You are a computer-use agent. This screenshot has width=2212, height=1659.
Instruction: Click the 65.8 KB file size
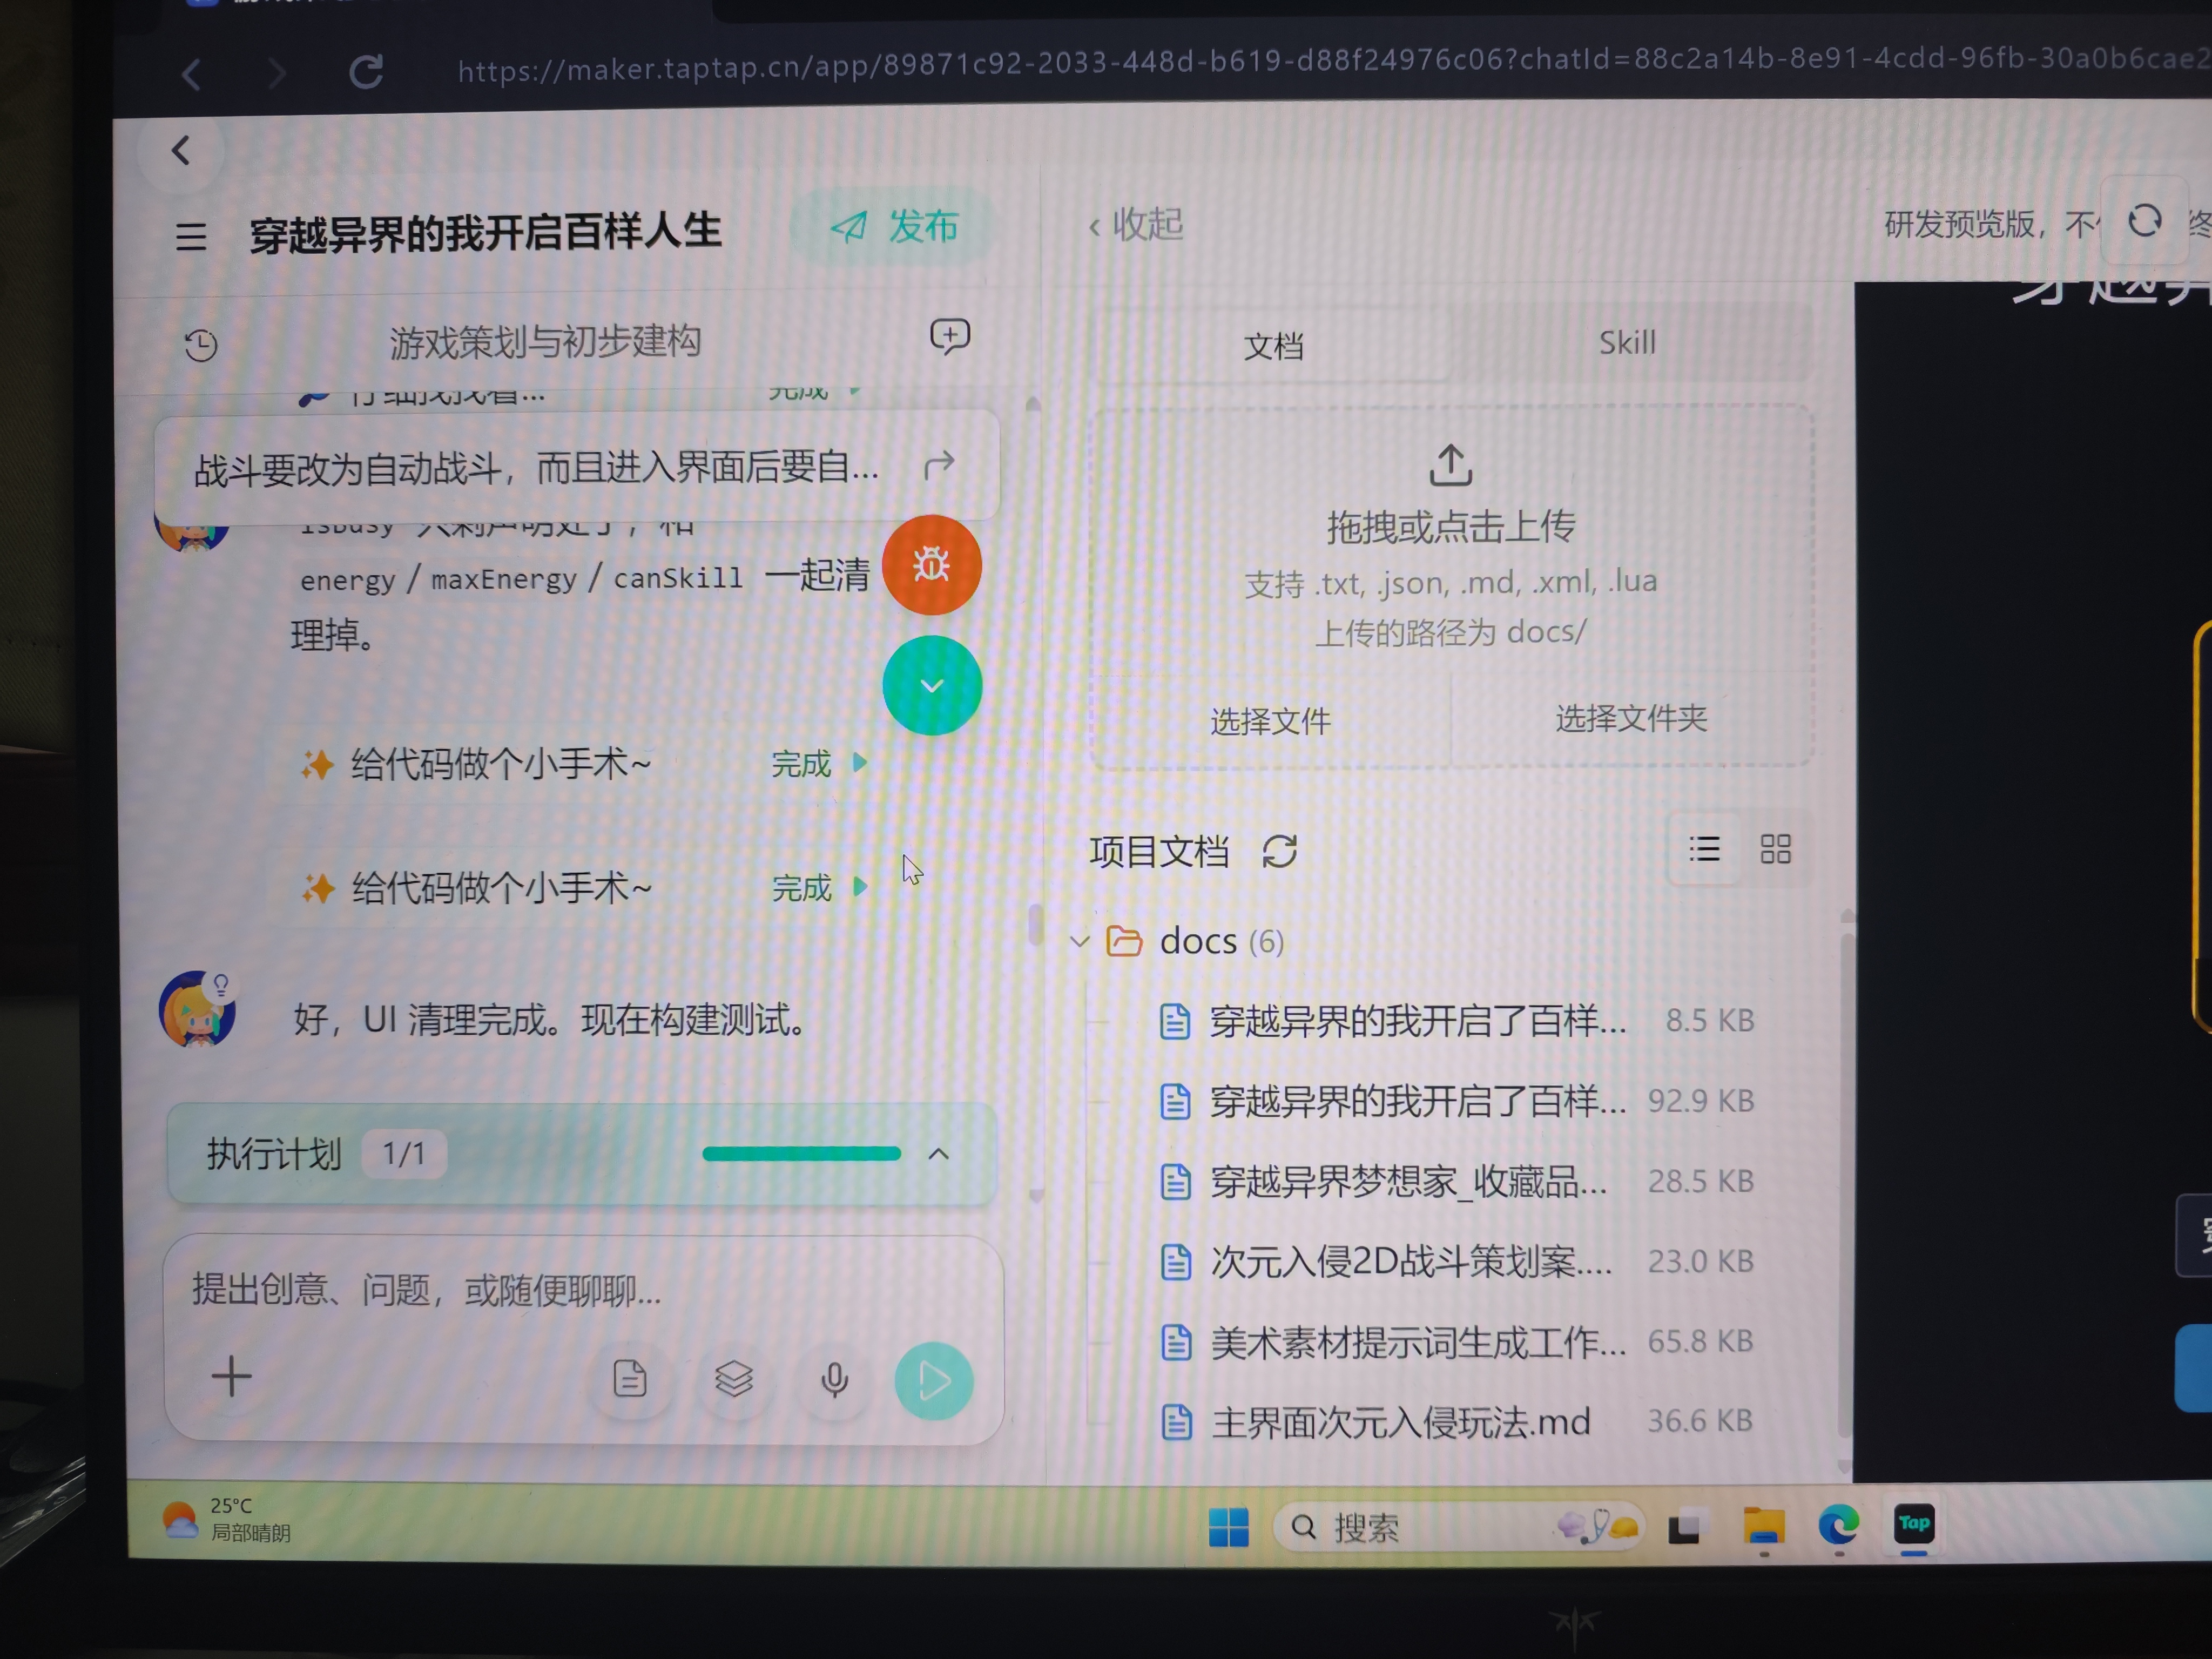[x=1700, y=1341]
